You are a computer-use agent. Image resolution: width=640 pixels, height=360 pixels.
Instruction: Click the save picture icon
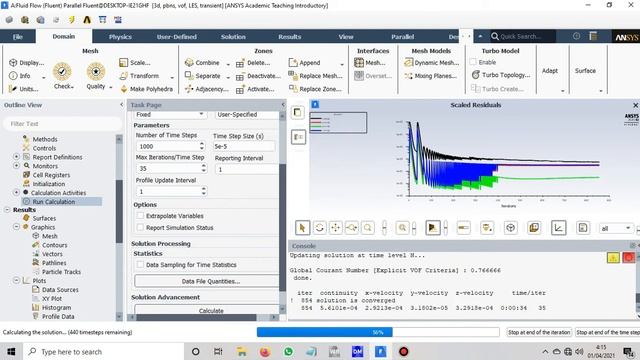click(582, 228)
